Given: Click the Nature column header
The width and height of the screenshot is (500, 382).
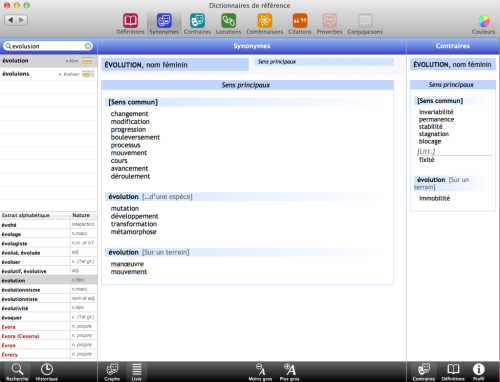Looking at the screenshot, I should (84, 215).
